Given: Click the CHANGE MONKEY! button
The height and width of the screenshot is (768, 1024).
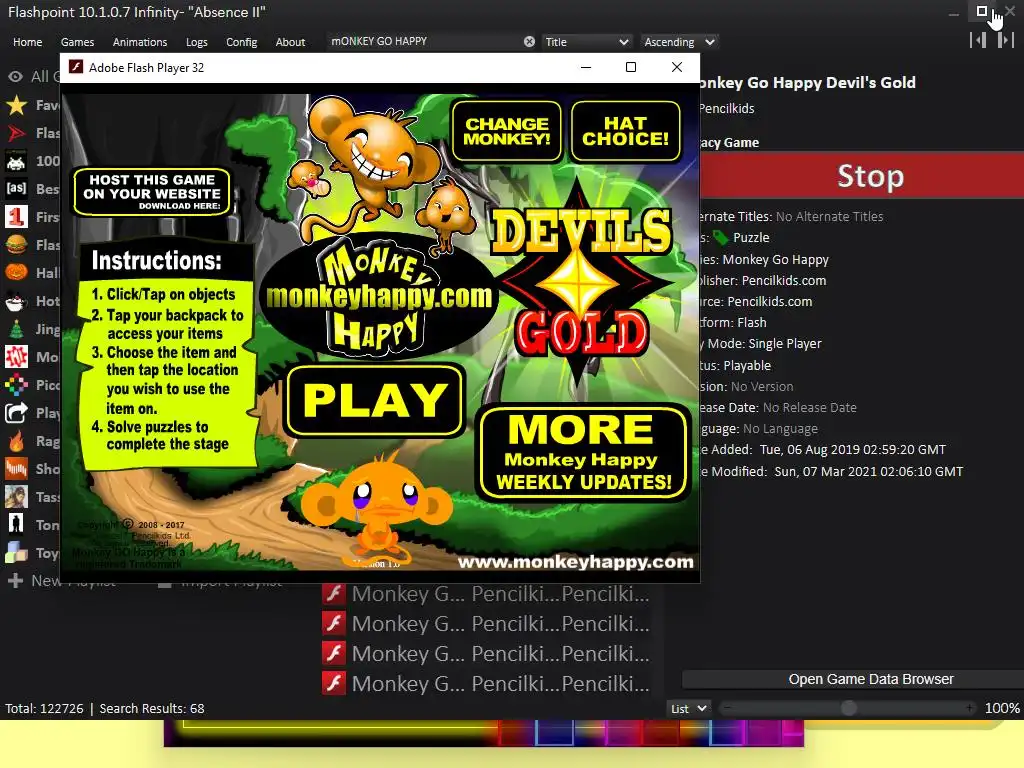Looking at the screenshot, I should (x=507, y=131).
